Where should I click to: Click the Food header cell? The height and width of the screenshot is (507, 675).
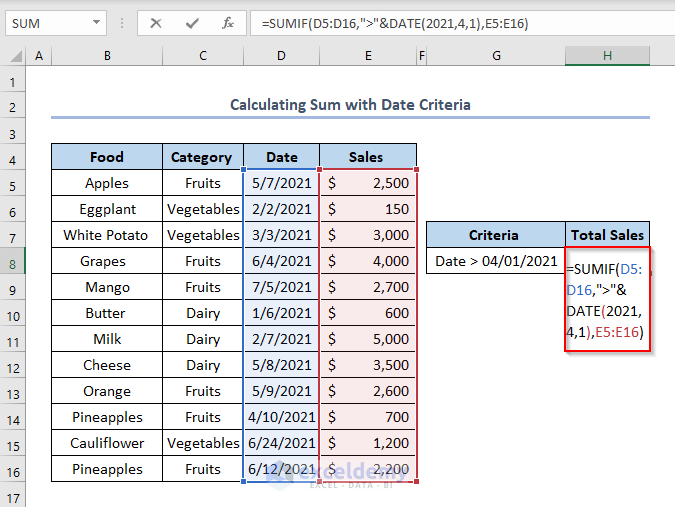(x=107, y=157)
